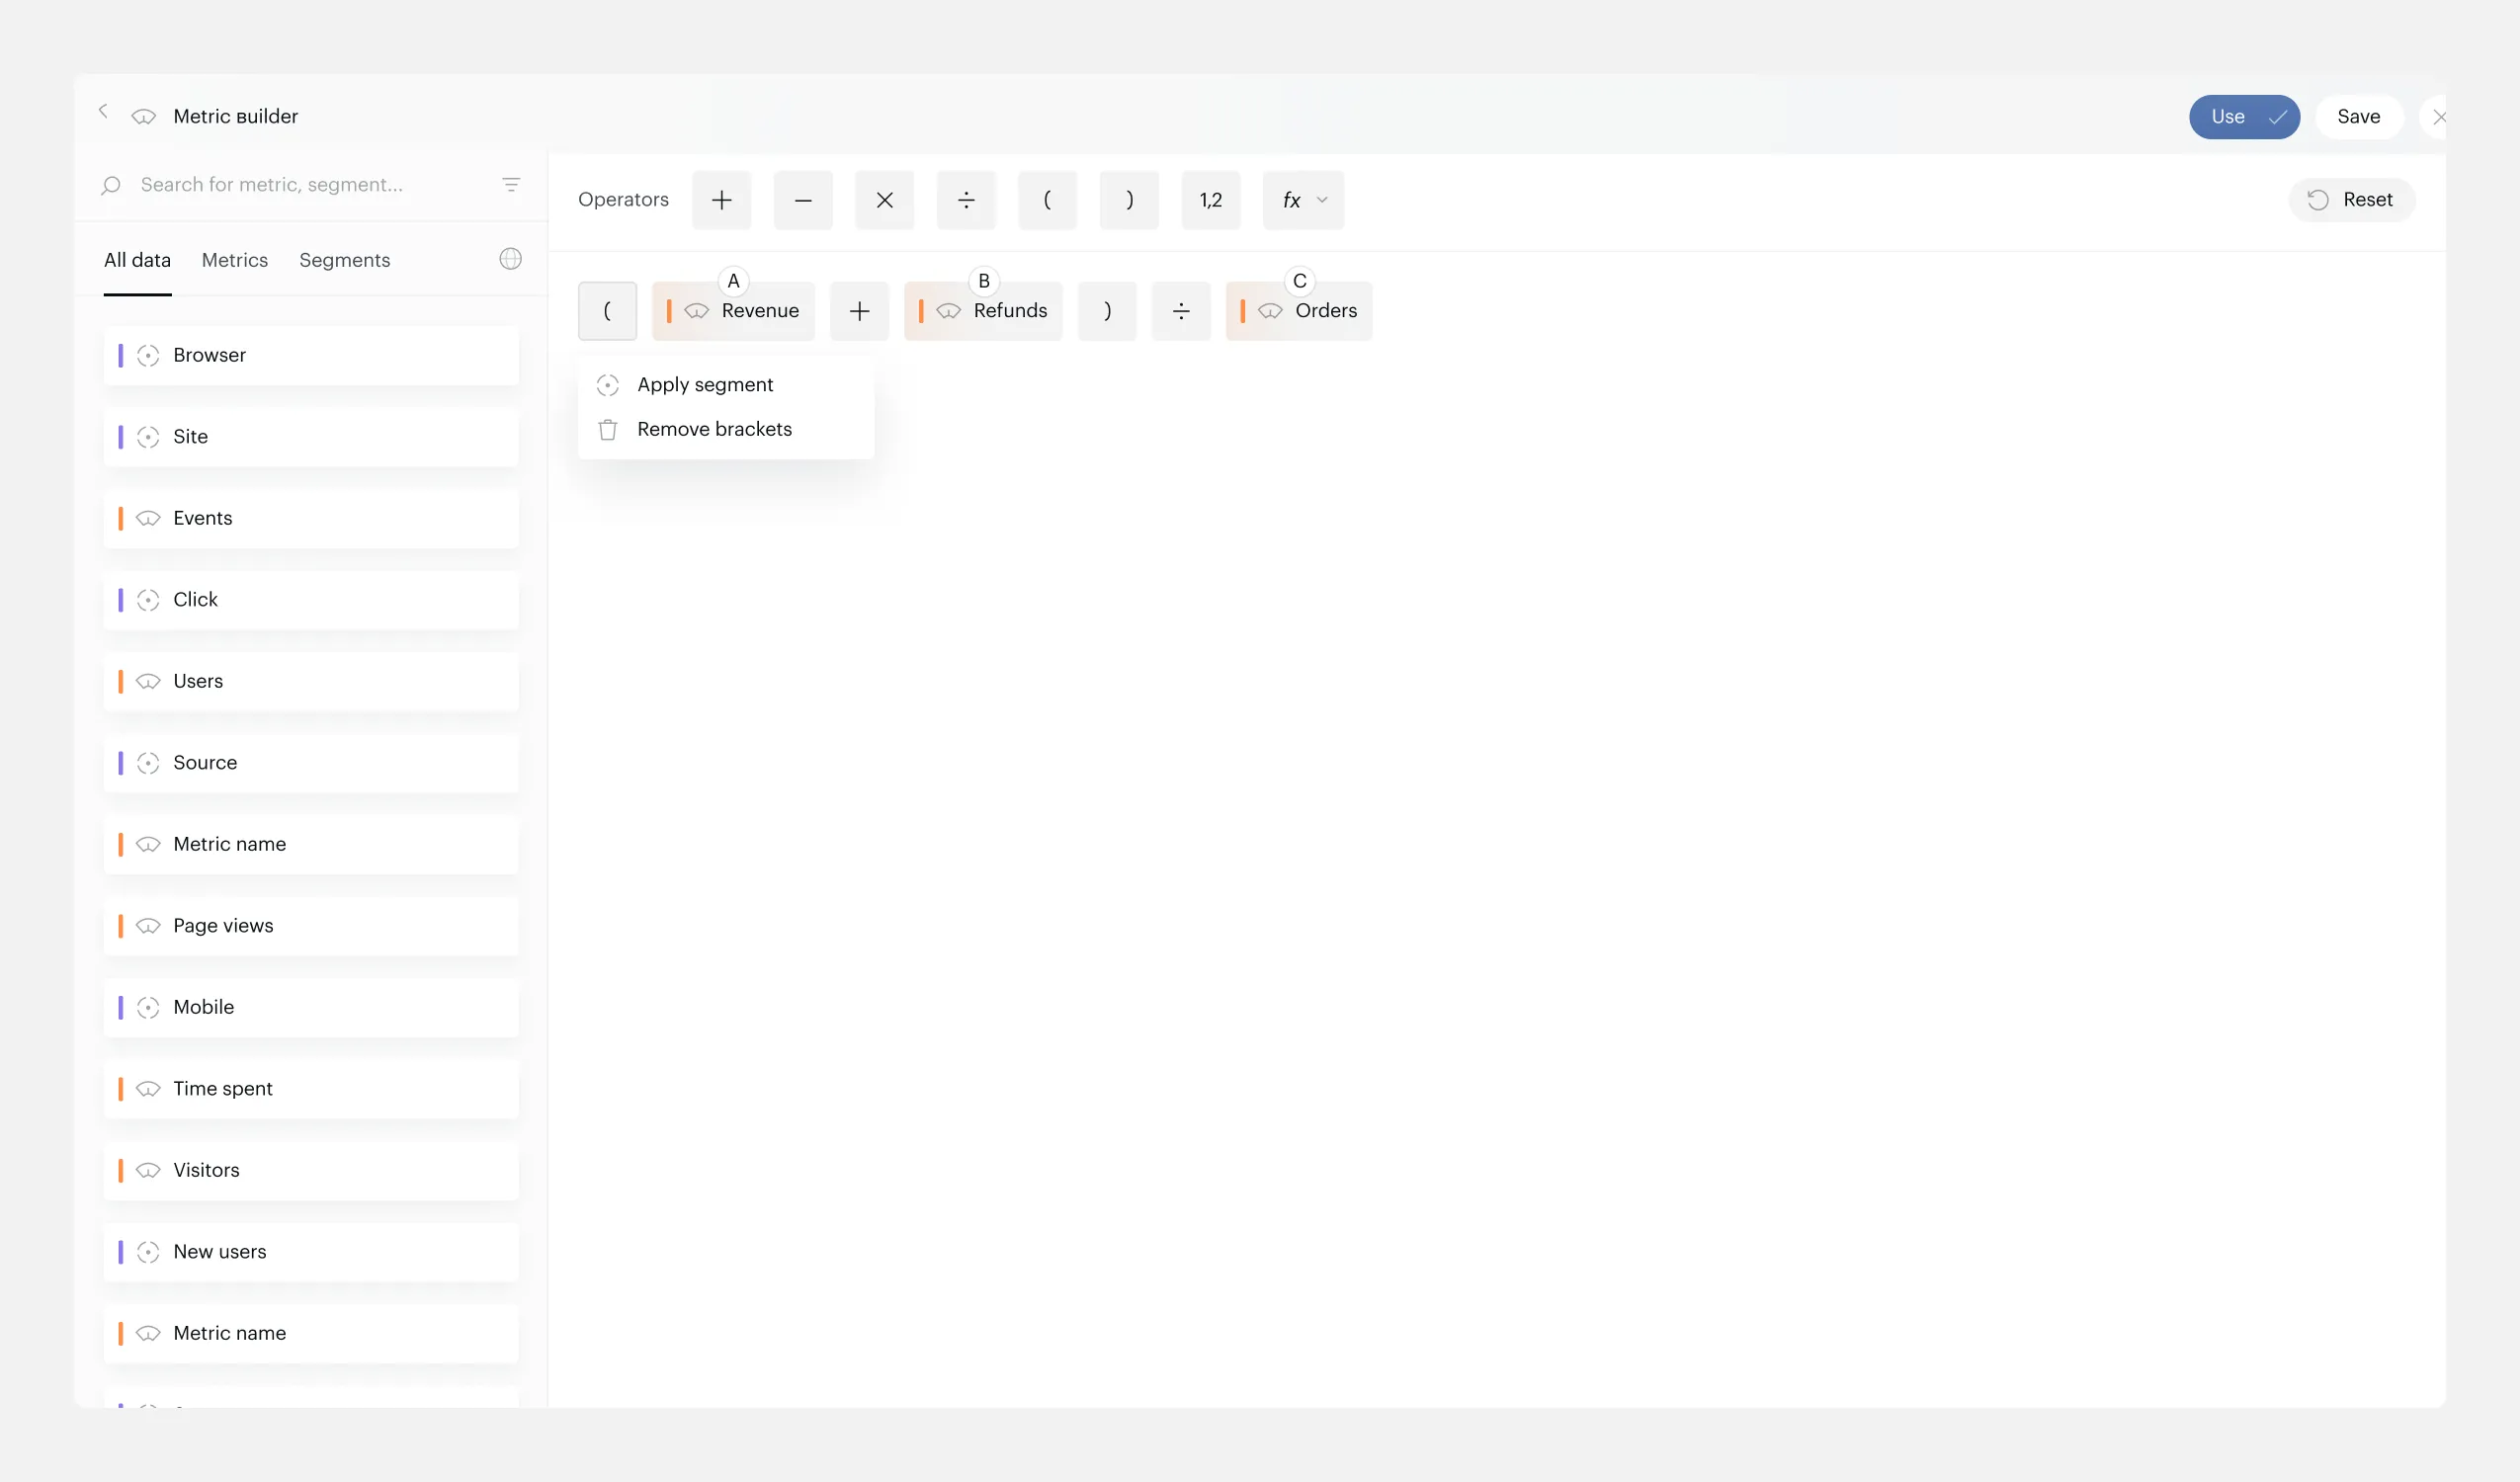Insert multiply operator from Operators bar
Screen dimensions: 2520x1482
click(885, 200)
